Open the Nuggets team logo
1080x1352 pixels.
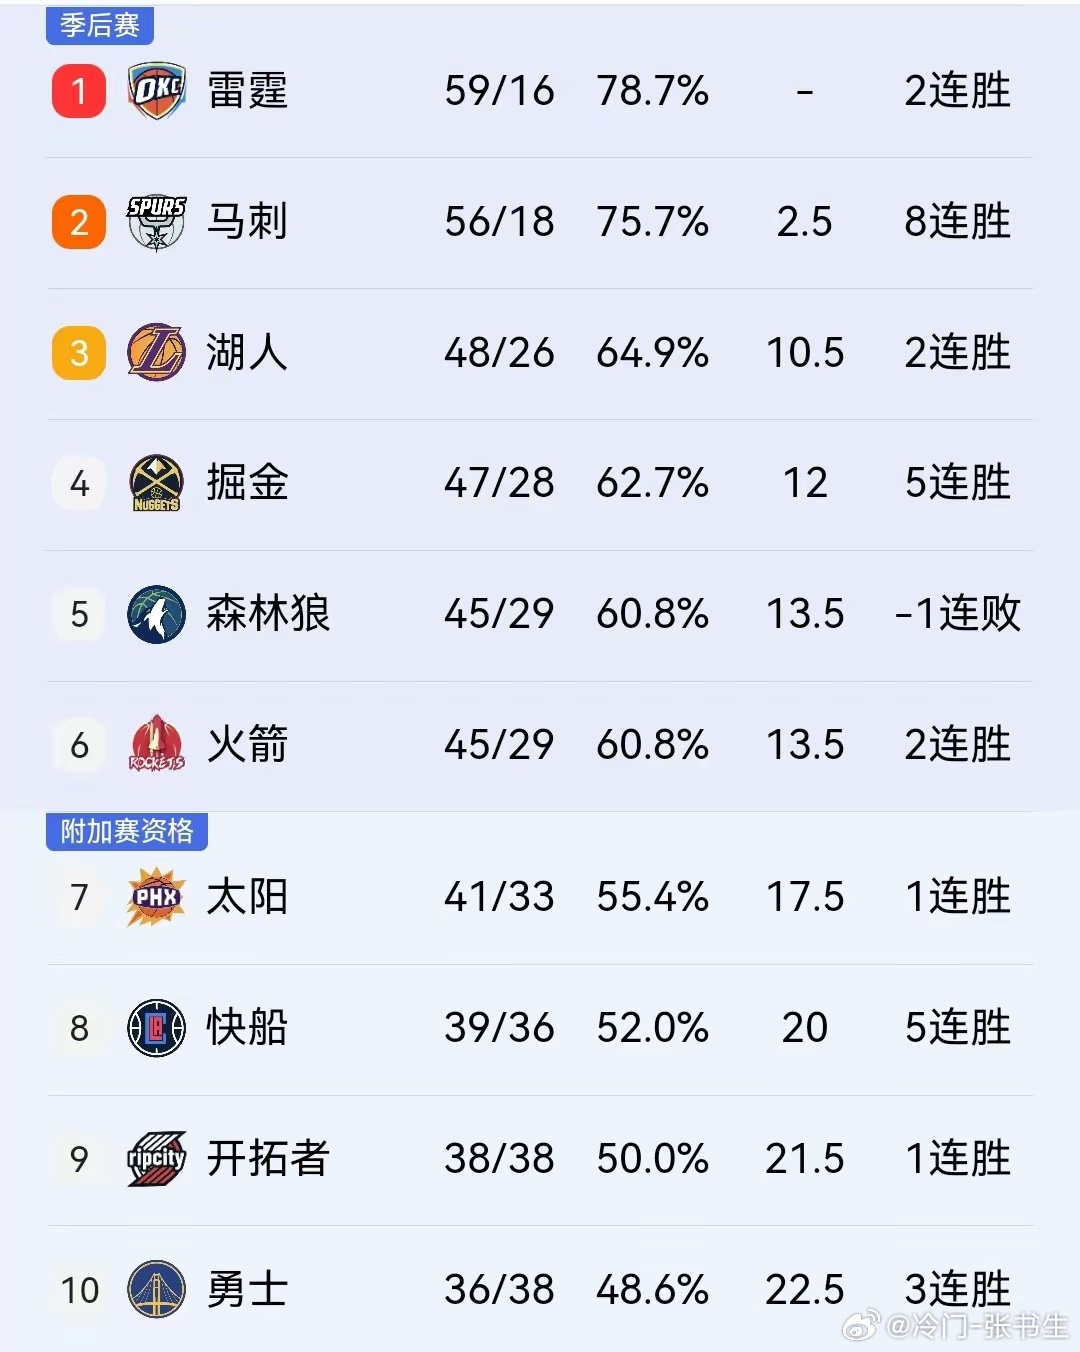click(155, 483)
